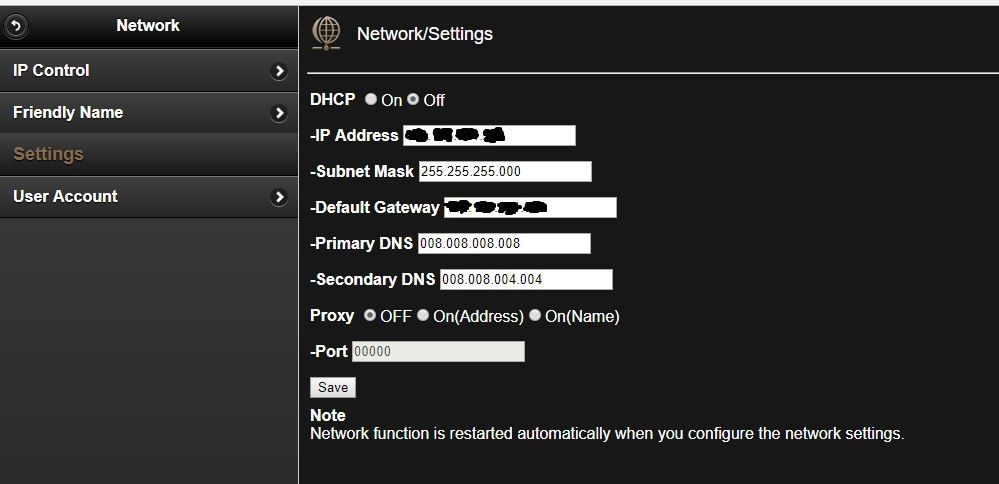
Task: Click the Network globe icon in header
Action: (326, 34)
